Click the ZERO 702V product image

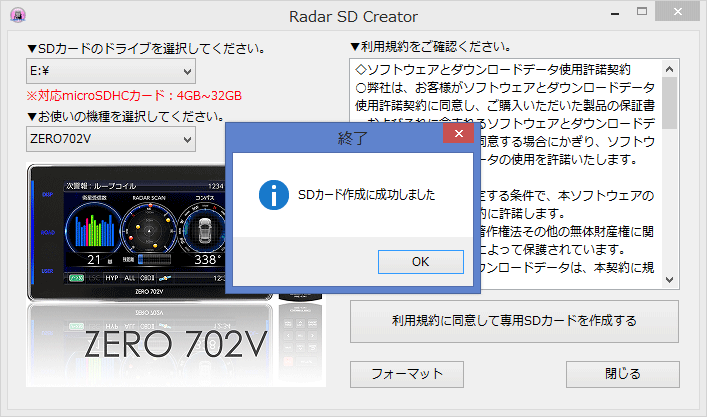[176, 275]
